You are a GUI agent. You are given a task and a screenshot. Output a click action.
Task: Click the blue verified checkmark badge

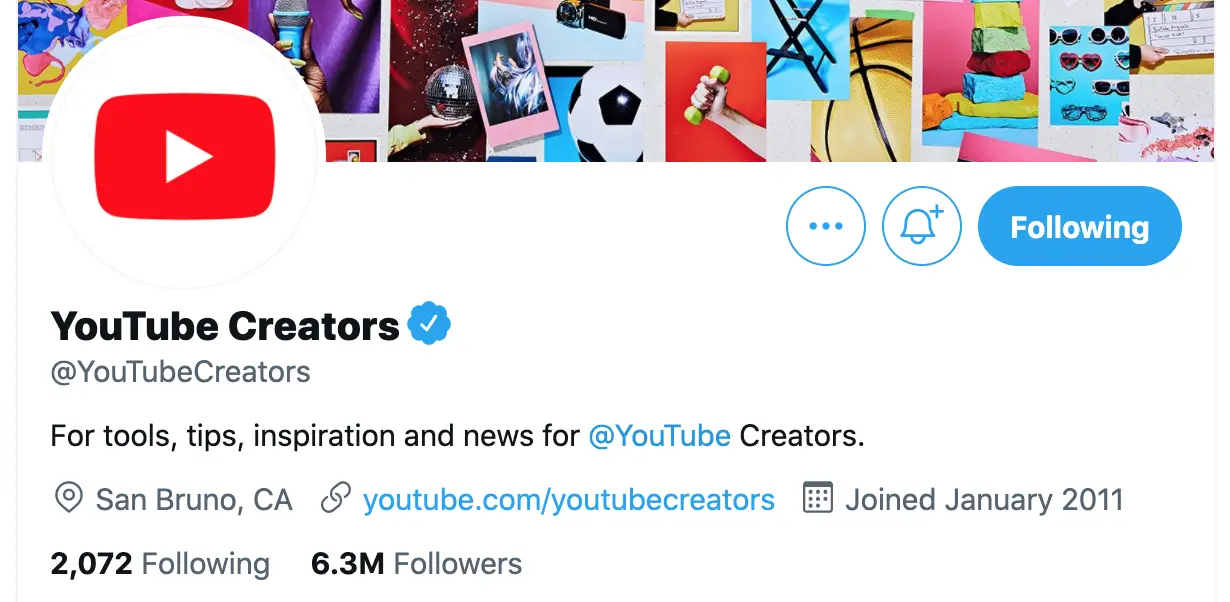(430, 325)
